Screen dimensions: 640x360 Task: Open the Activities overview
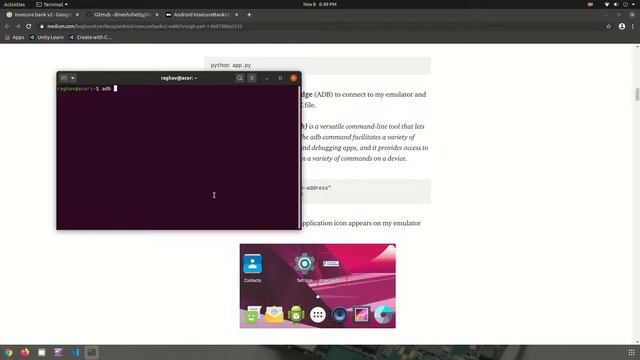(x=14, y=4)
